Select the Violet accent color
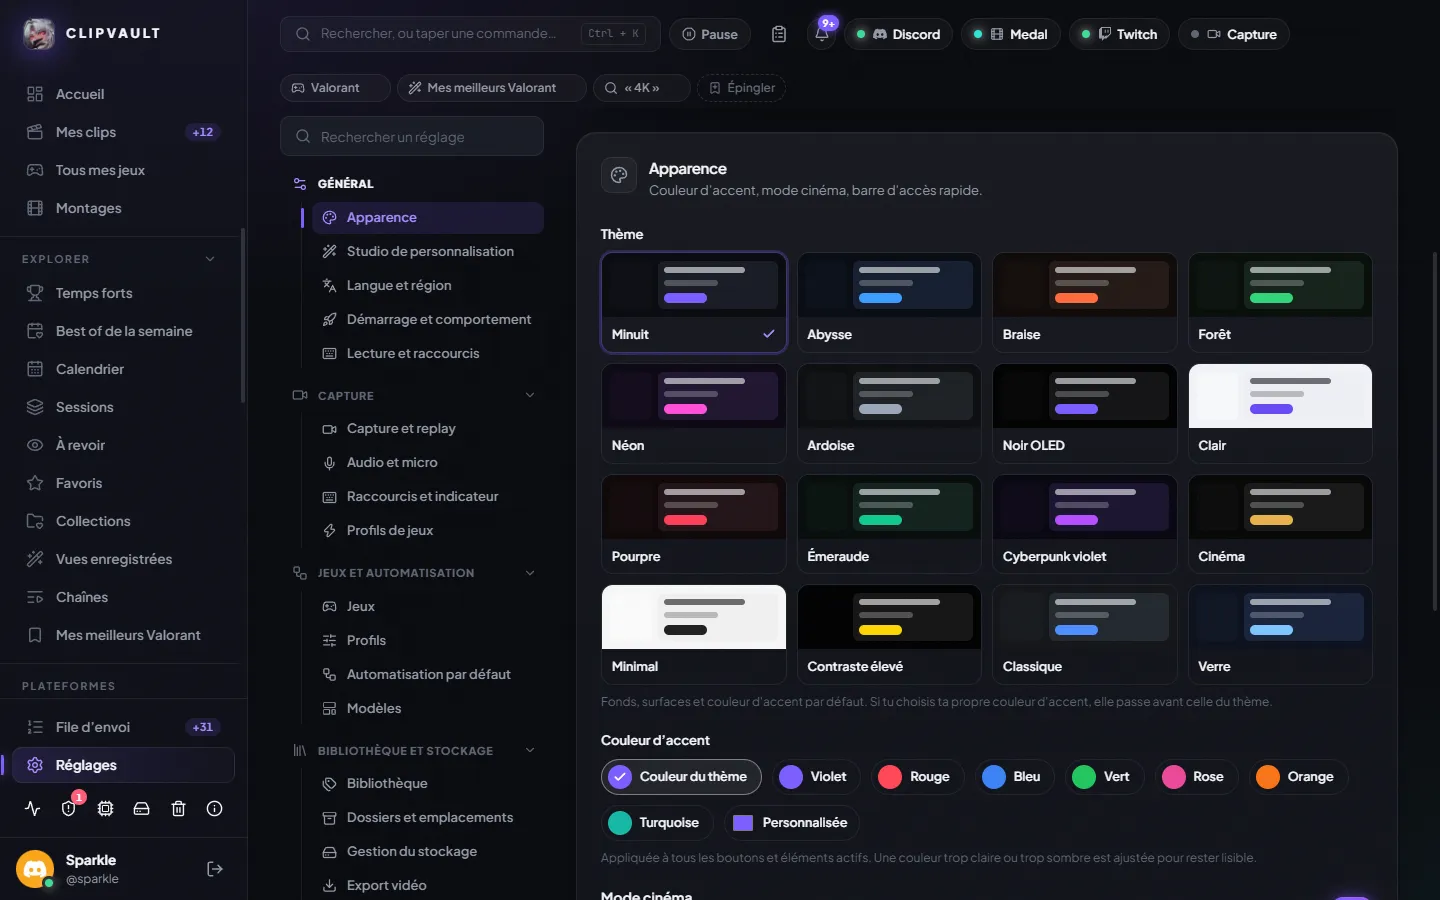 815,777
